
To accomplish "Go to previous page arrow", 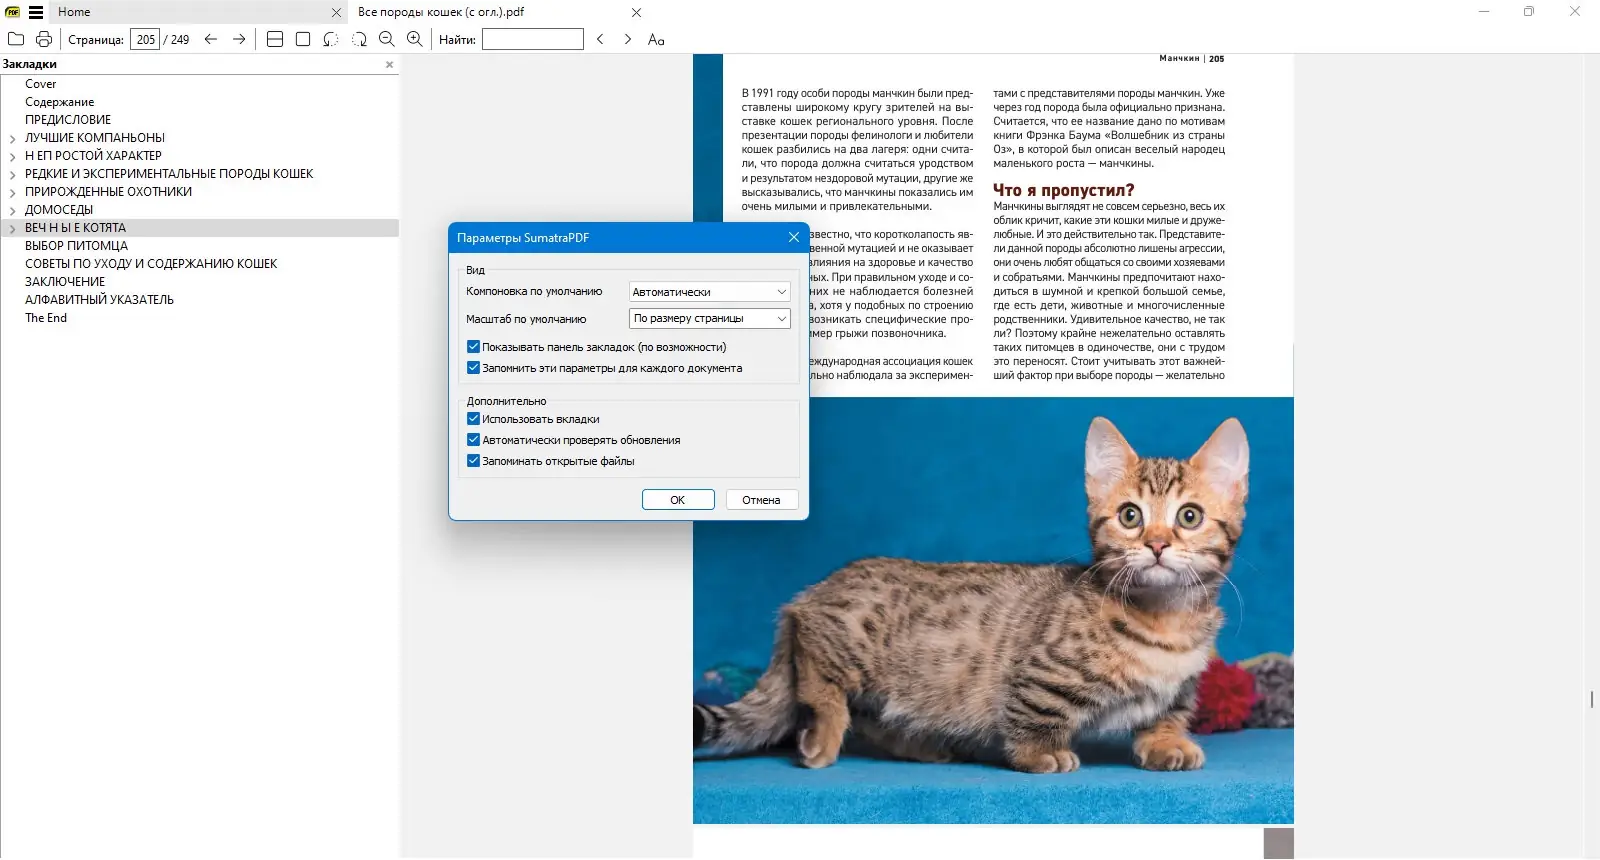I will click(x=211, y=39).
